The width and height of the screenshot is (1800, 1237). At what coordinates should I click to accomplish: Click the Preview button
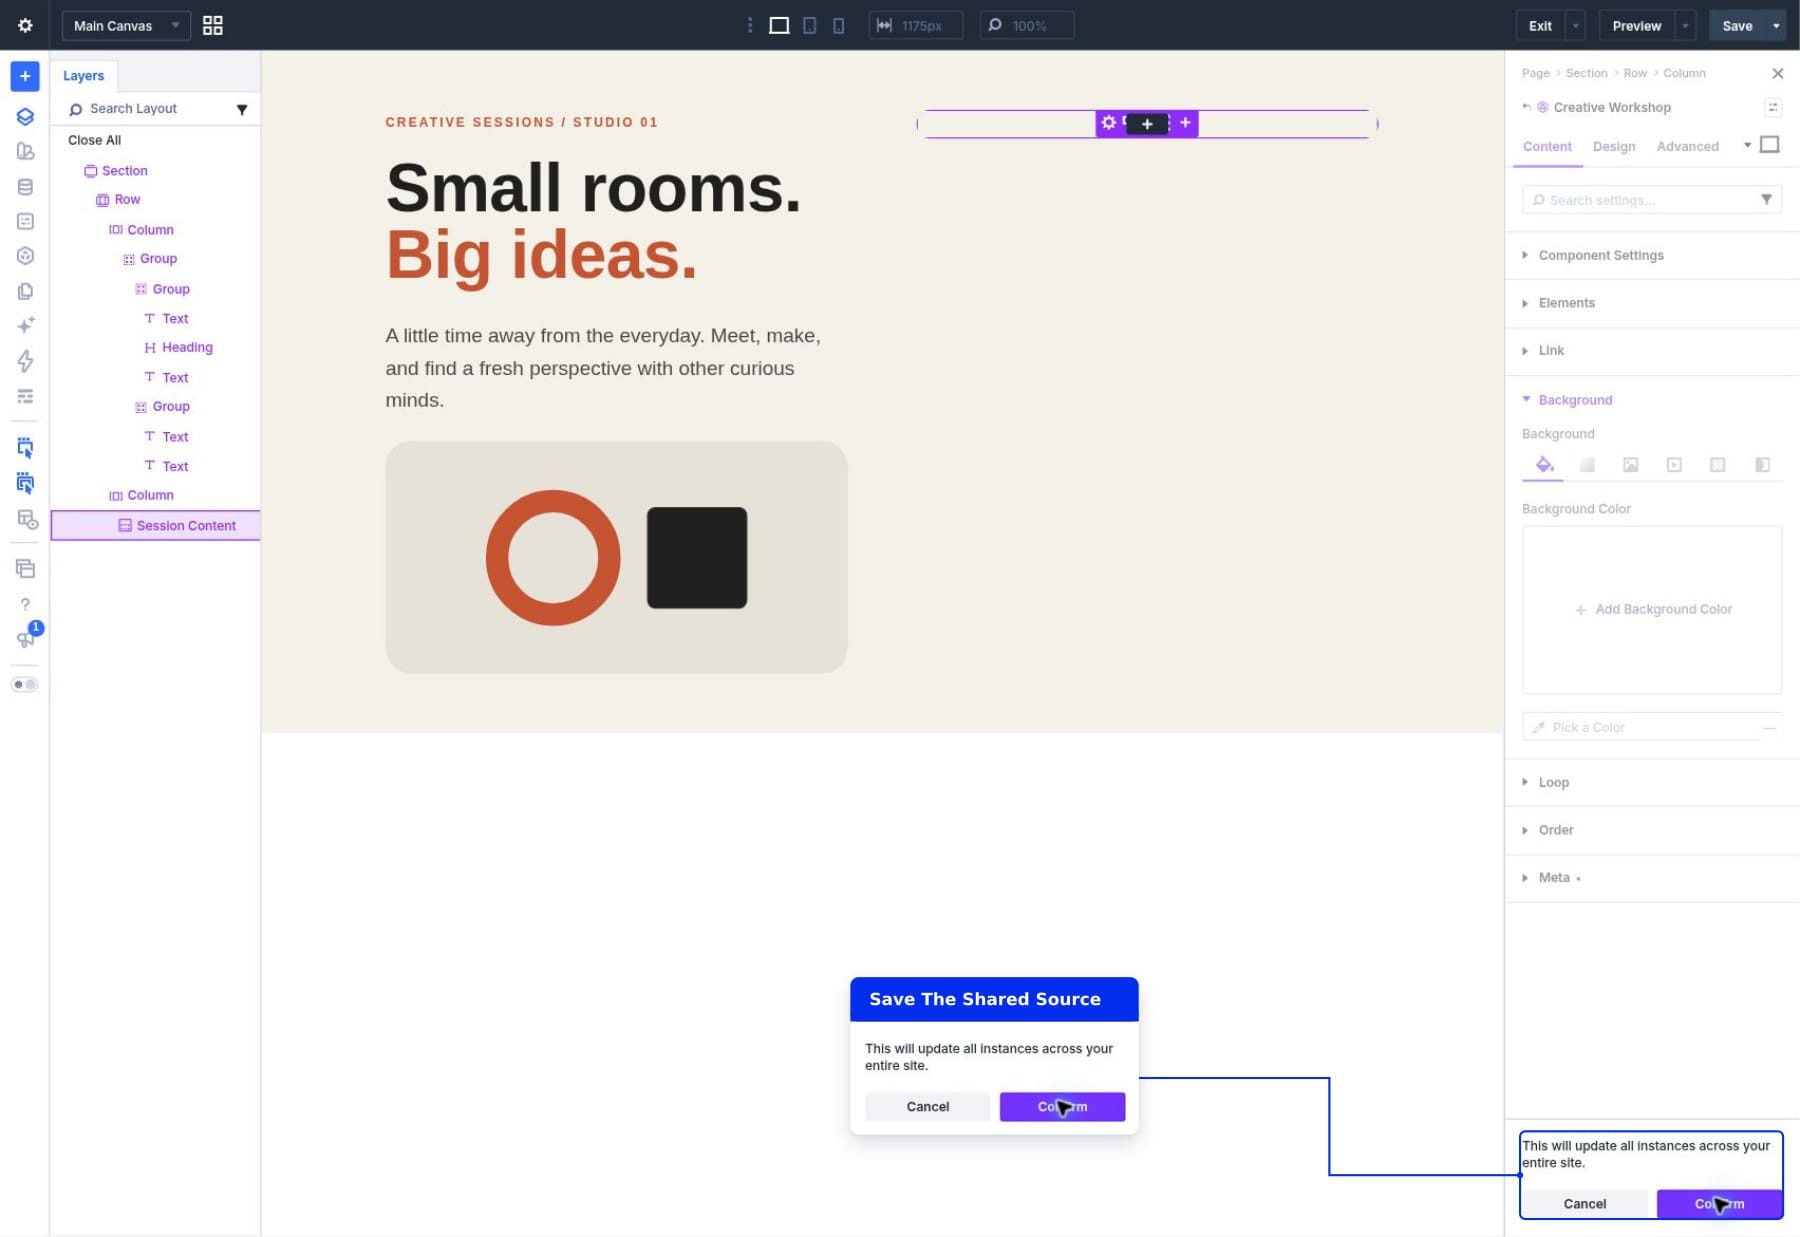point(1636,26)
